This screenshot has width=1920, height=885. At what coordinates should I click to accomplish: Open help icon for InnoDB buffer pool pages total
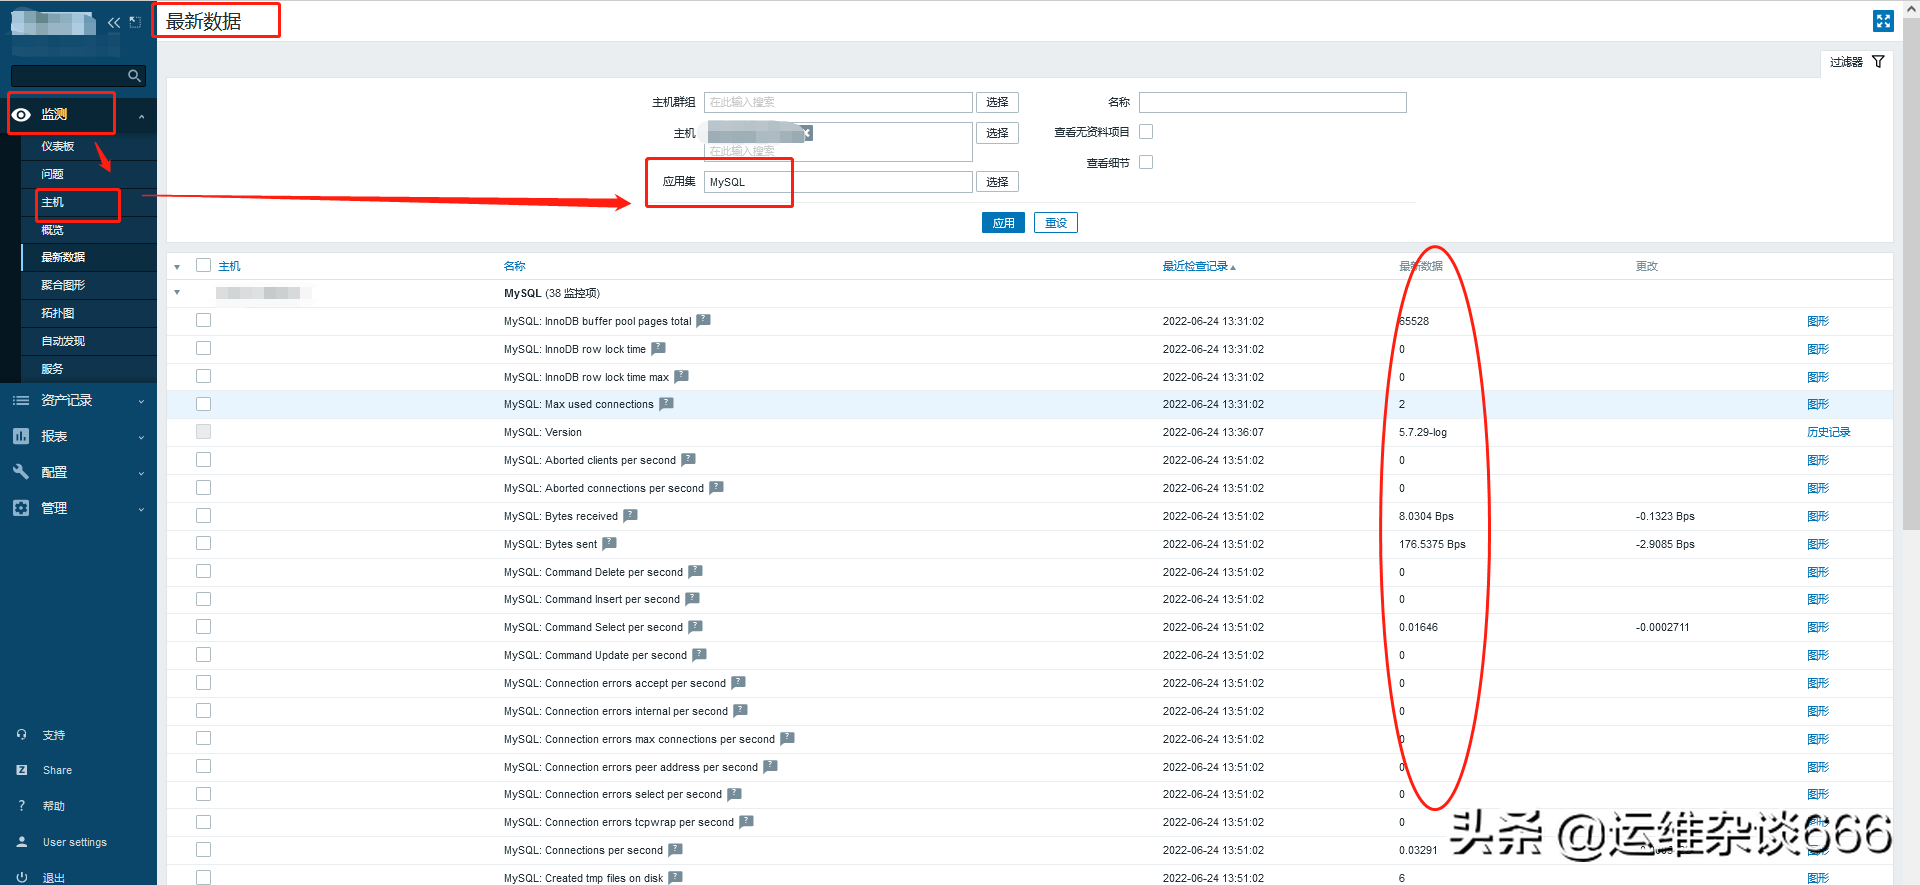703,321
